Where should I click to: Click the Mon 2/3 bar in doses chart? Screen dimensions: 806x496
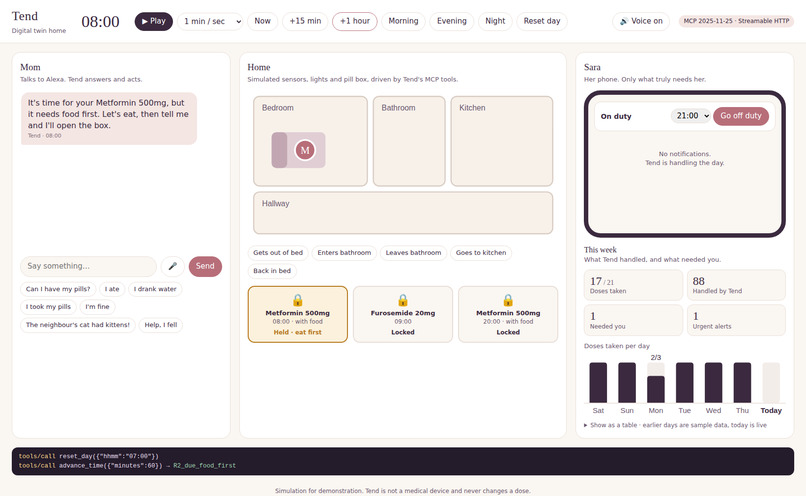[655, 389]
